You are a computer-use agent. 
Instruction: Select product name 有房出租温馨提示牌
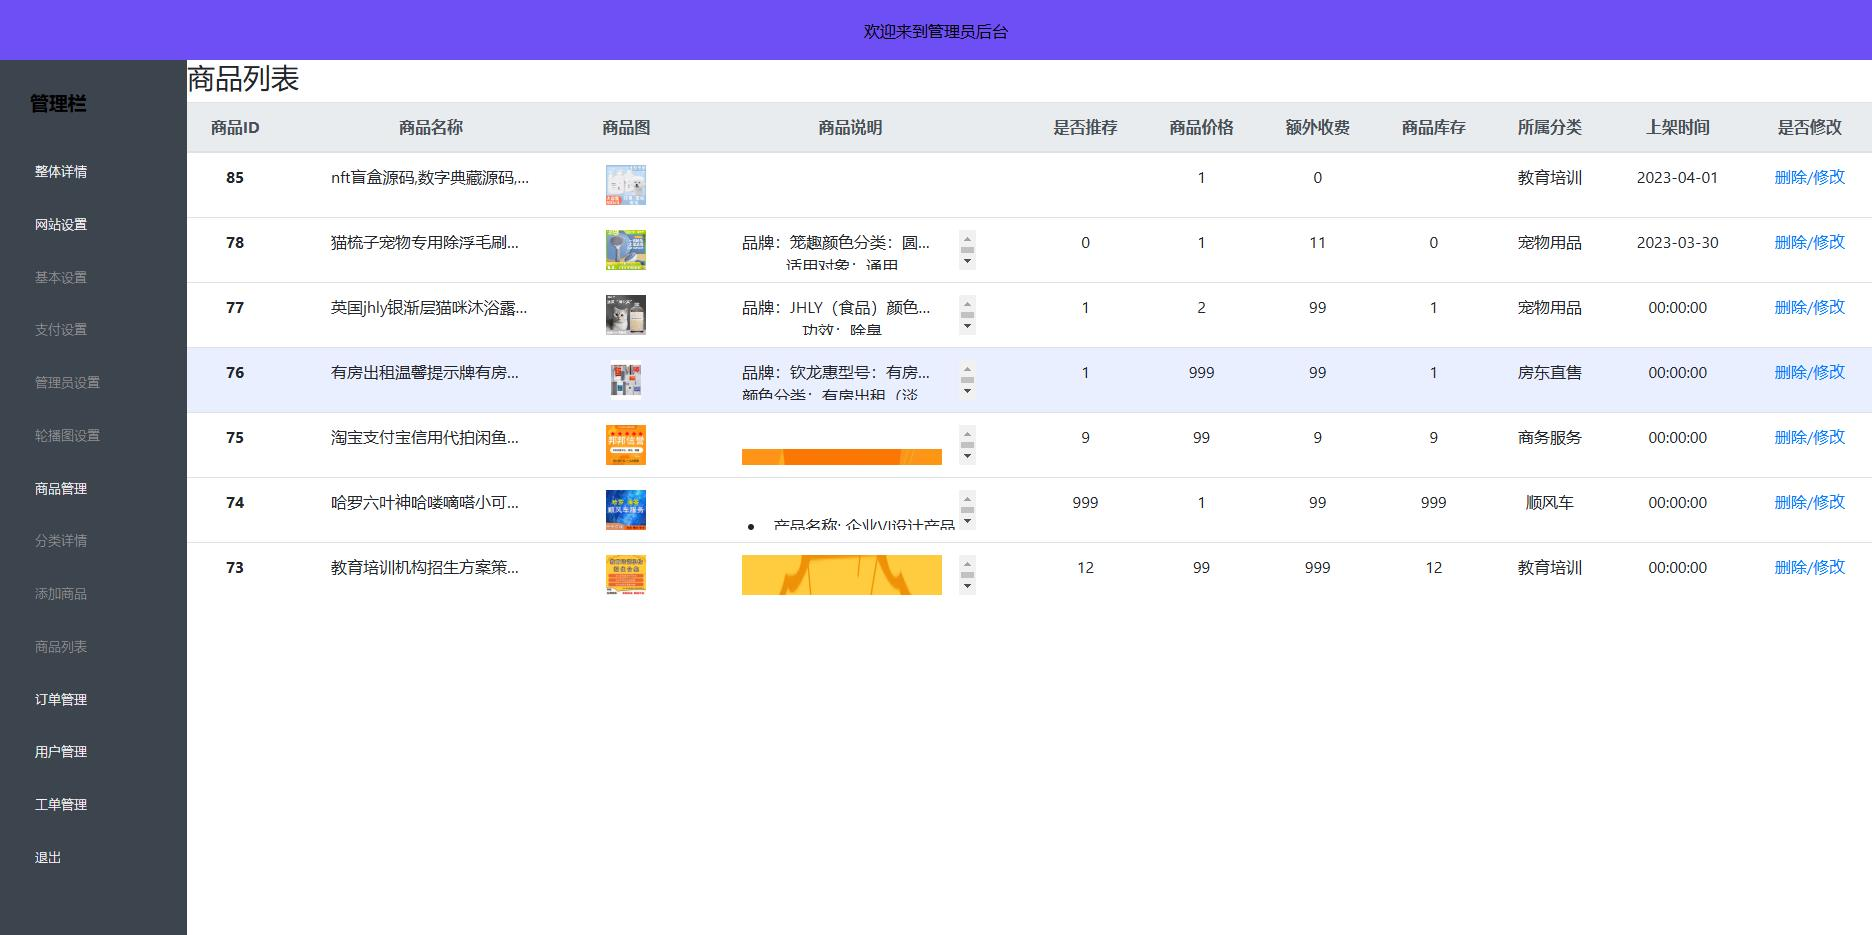(425, 373)
